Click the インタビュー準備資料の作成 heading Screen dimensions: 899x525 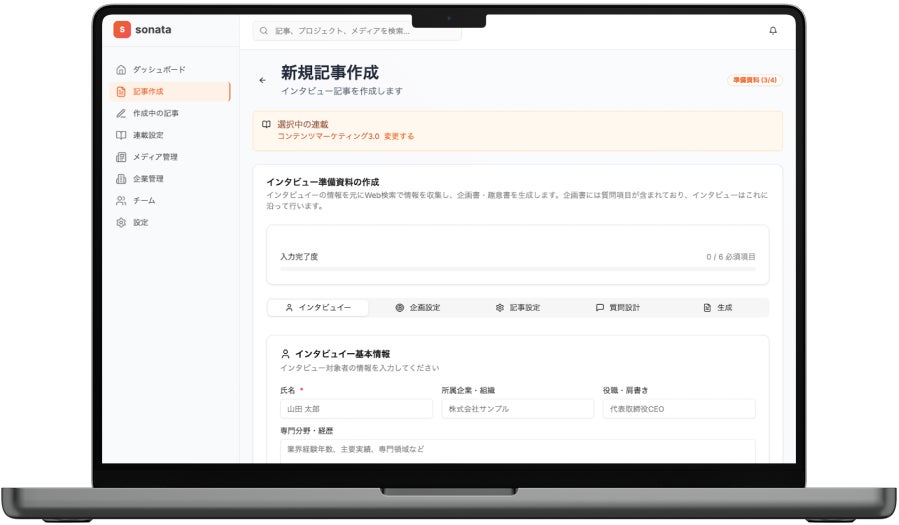pos(323,182)
